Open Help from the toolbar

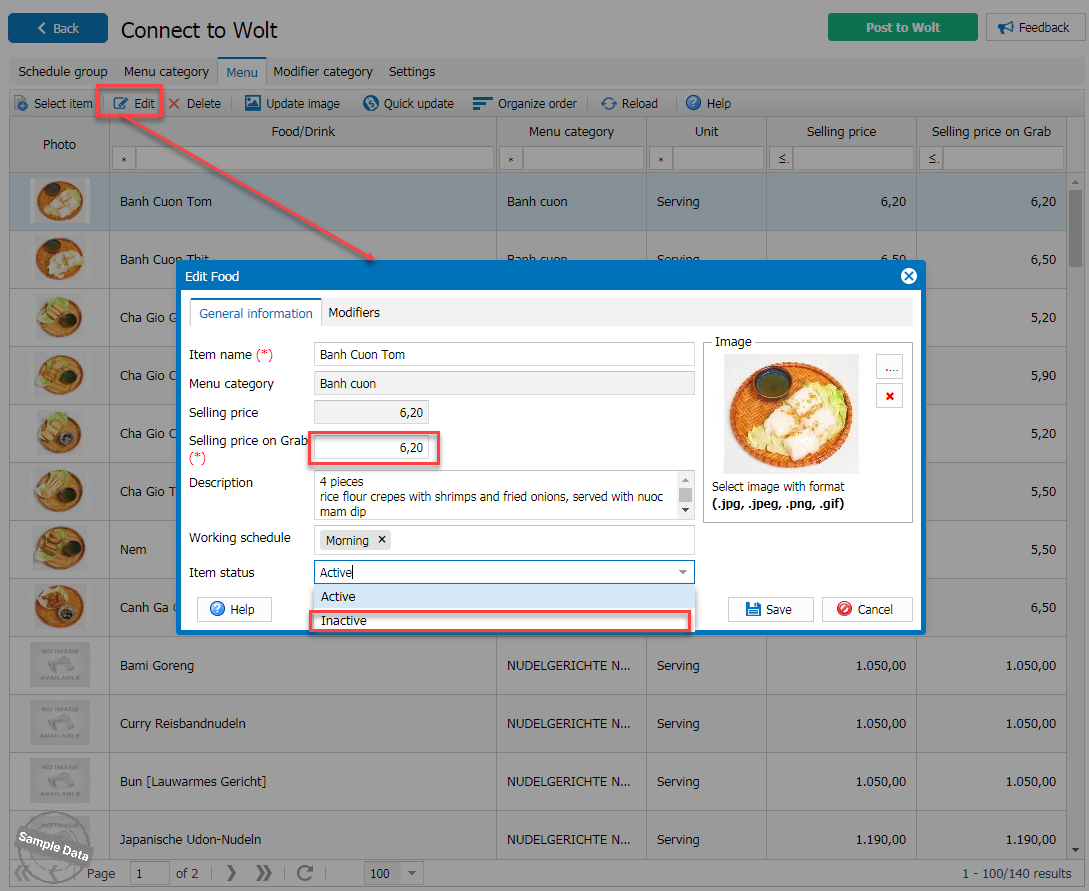click(708, 103)
